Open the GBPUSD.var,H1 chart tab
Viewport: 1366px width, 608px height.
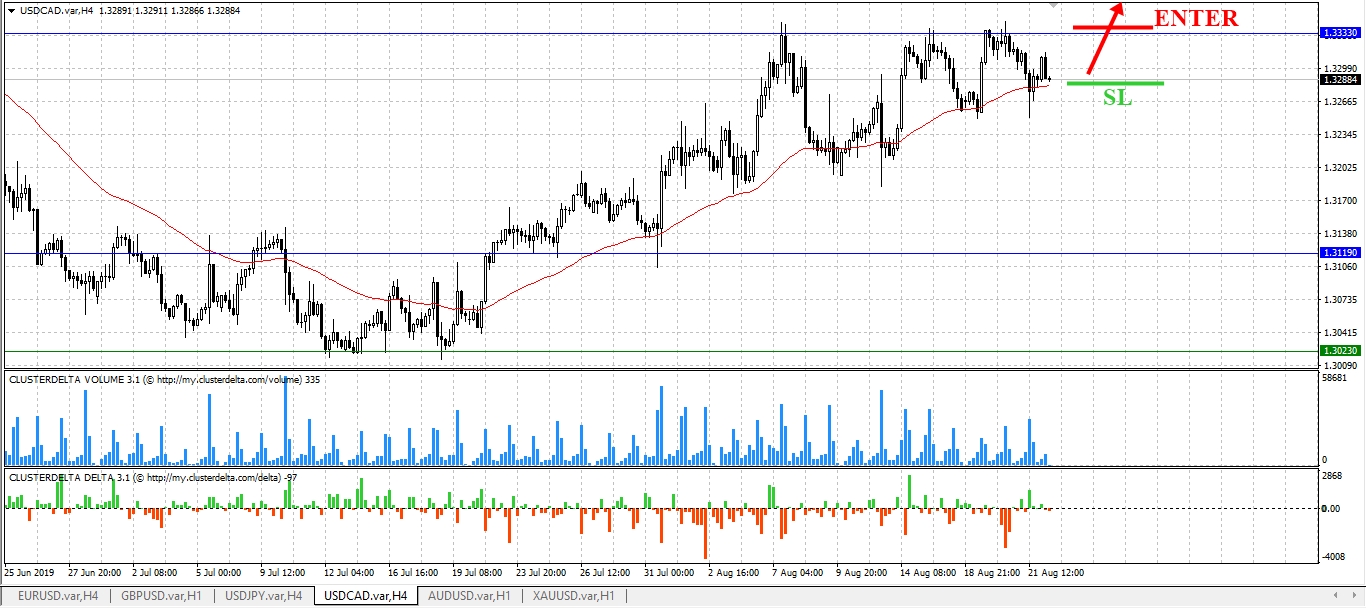(161, 596)
